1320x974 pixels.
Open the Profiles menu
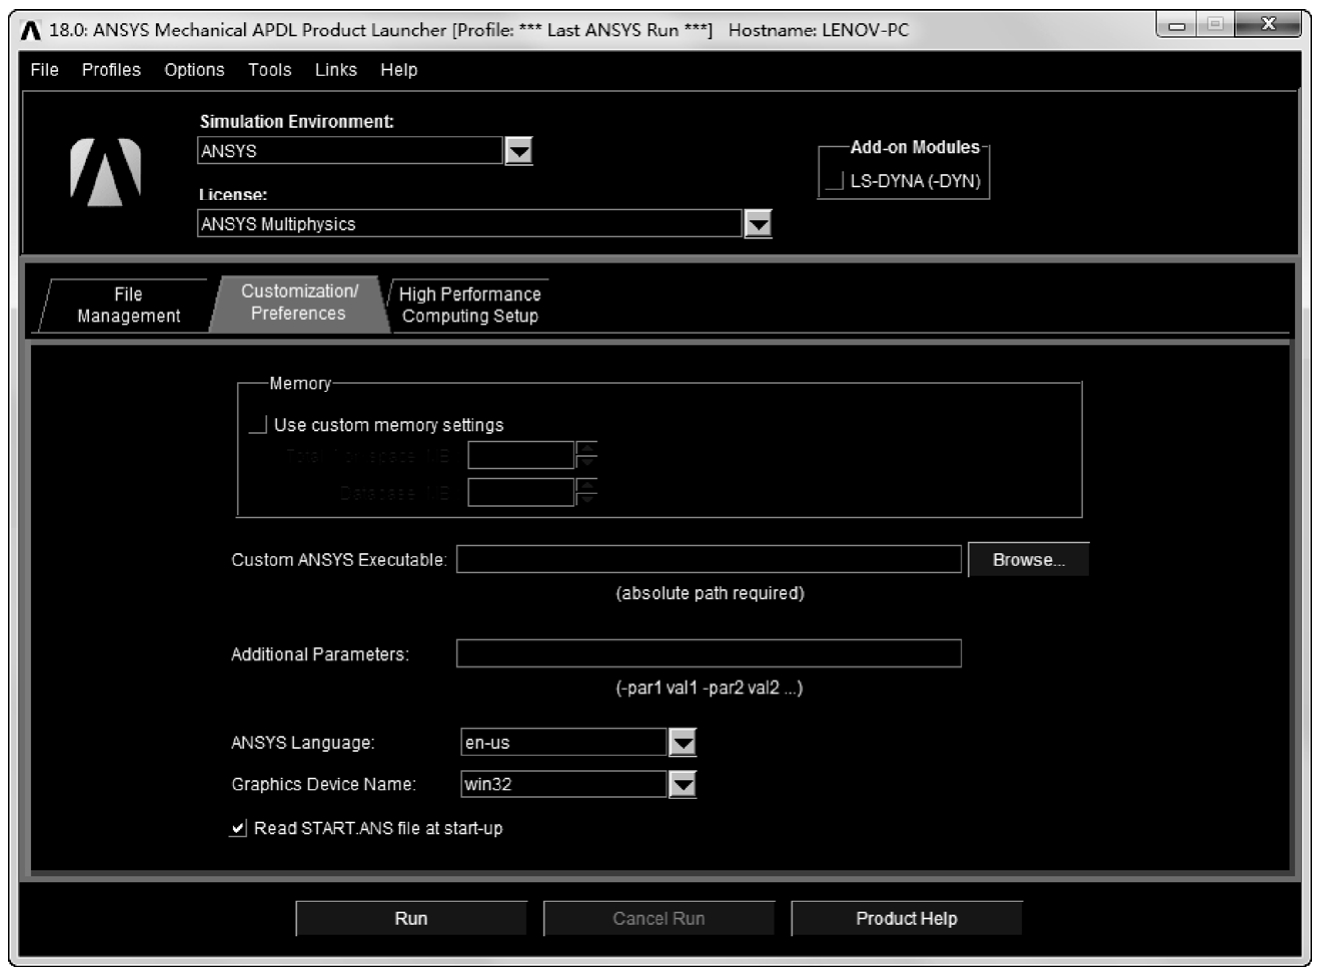pyautogui.click(x=111, y=70)
